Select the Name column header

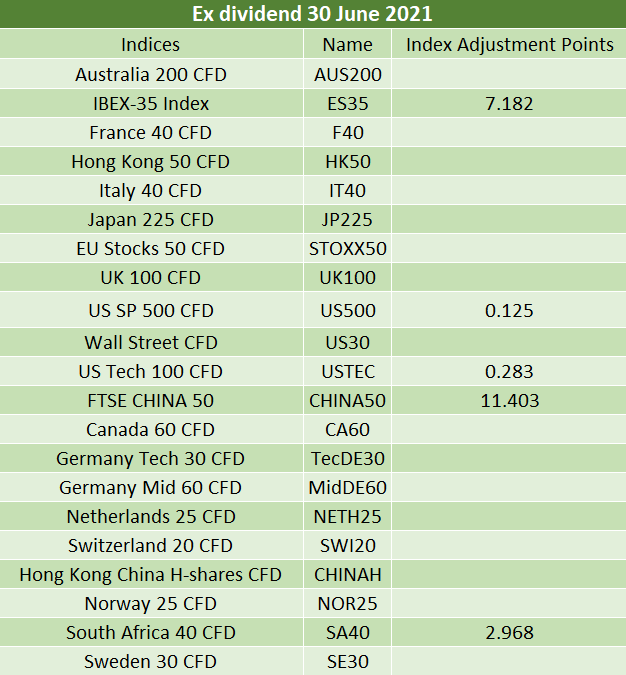pos(347,45)
